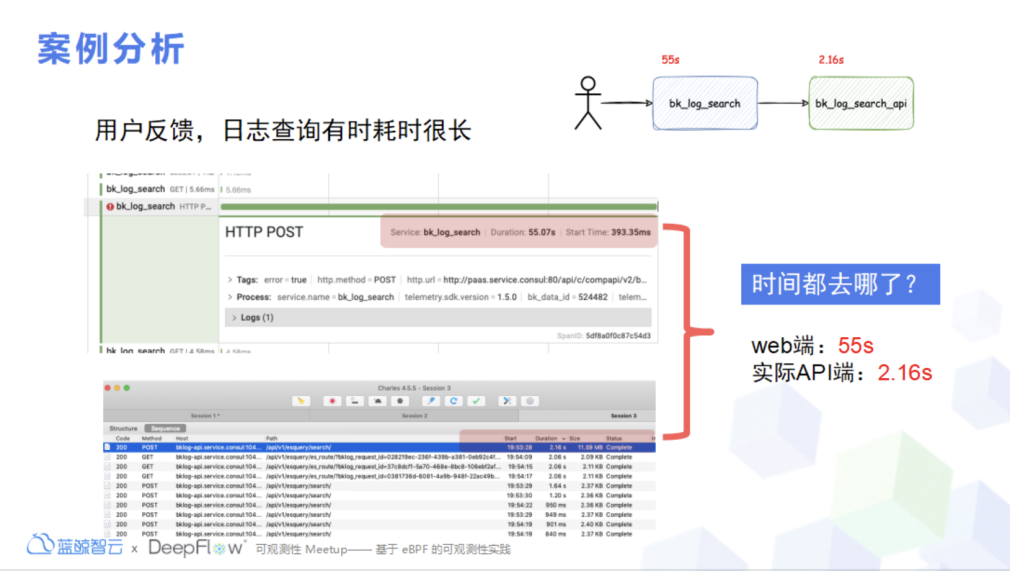Select the POST request lasting 949 ms

tap(379, 515)
